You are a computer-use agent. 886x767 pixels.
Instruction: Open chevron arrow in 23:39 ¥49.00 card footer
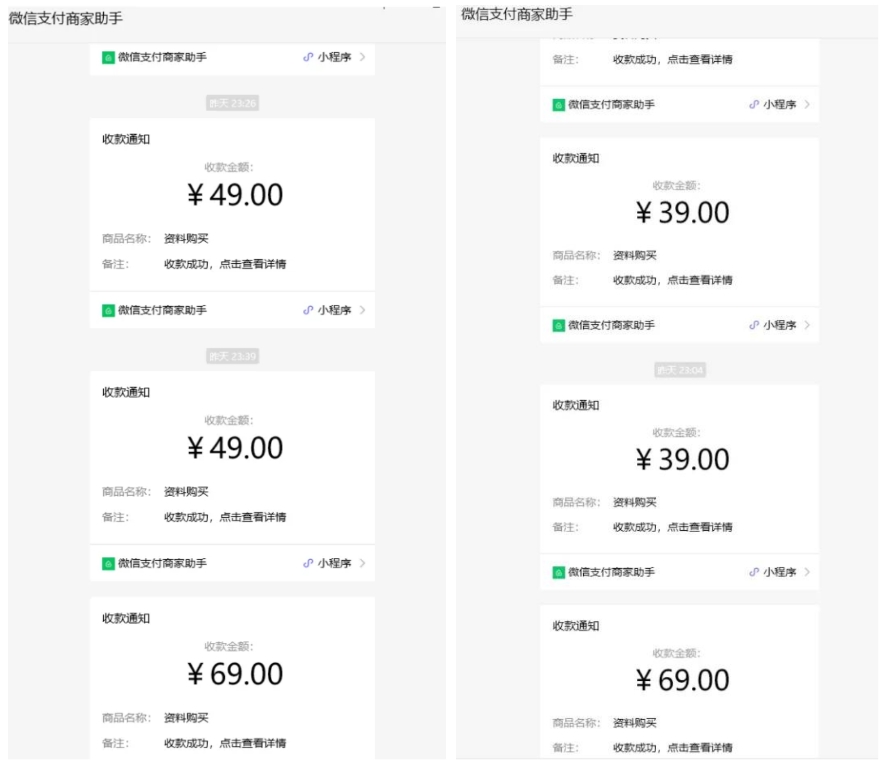pos(362,564)
